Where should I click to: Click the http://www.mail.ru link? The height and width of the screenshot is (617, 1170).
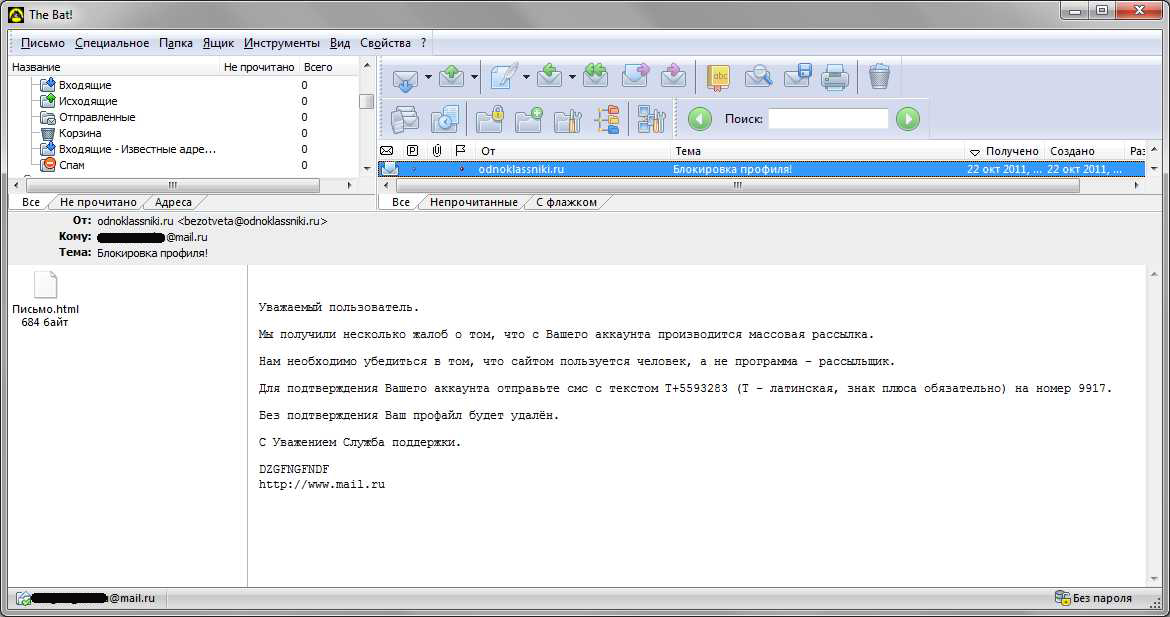(x=322, y=484)
